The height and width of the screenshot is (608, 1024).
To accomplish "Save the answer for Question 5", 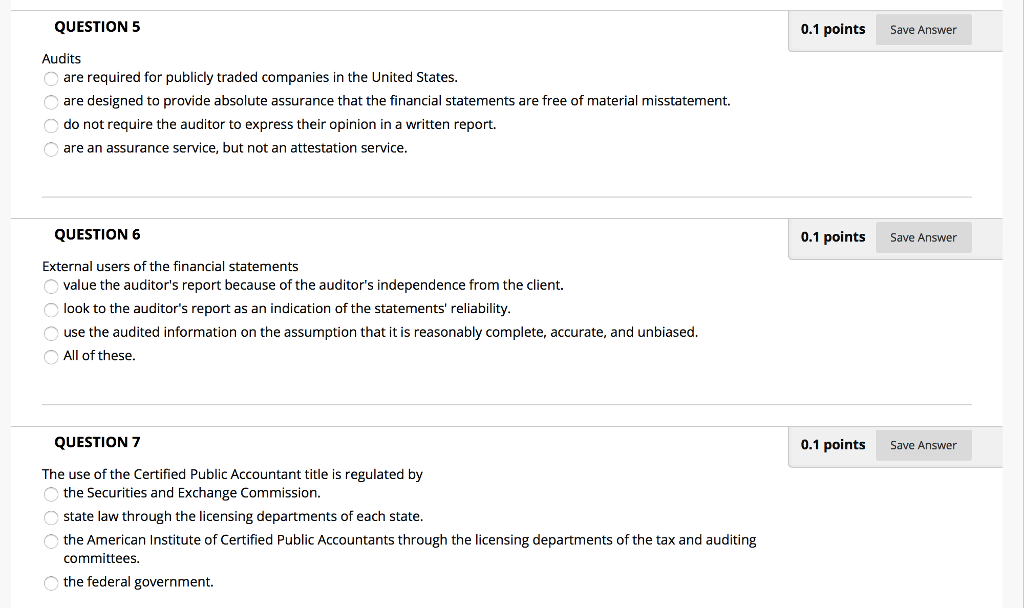I will point(922,29).
